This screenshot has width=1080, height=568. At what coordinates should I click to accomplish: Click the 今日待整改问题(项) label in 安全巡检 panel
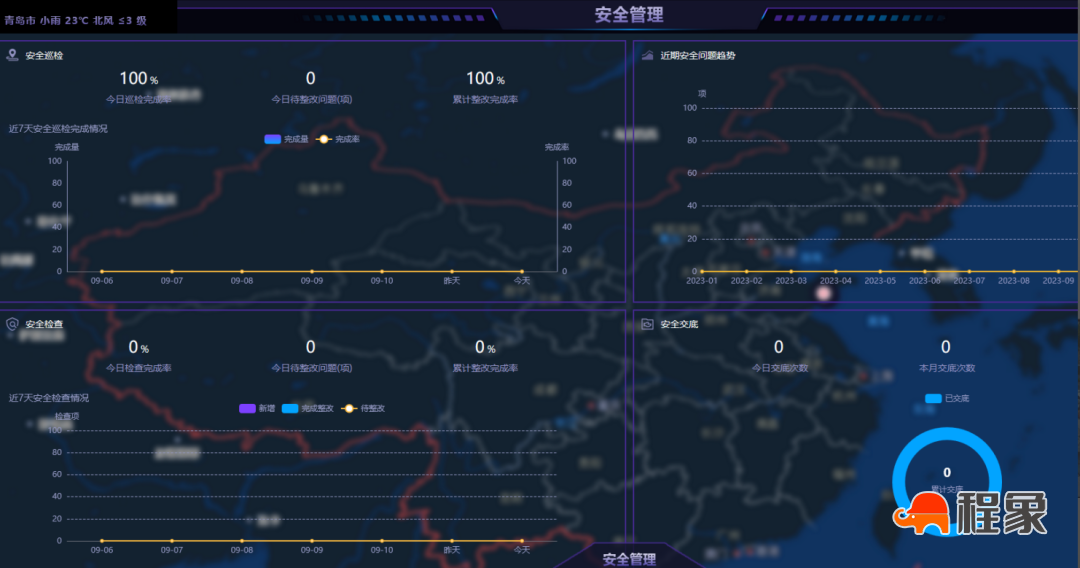(311, 99)
